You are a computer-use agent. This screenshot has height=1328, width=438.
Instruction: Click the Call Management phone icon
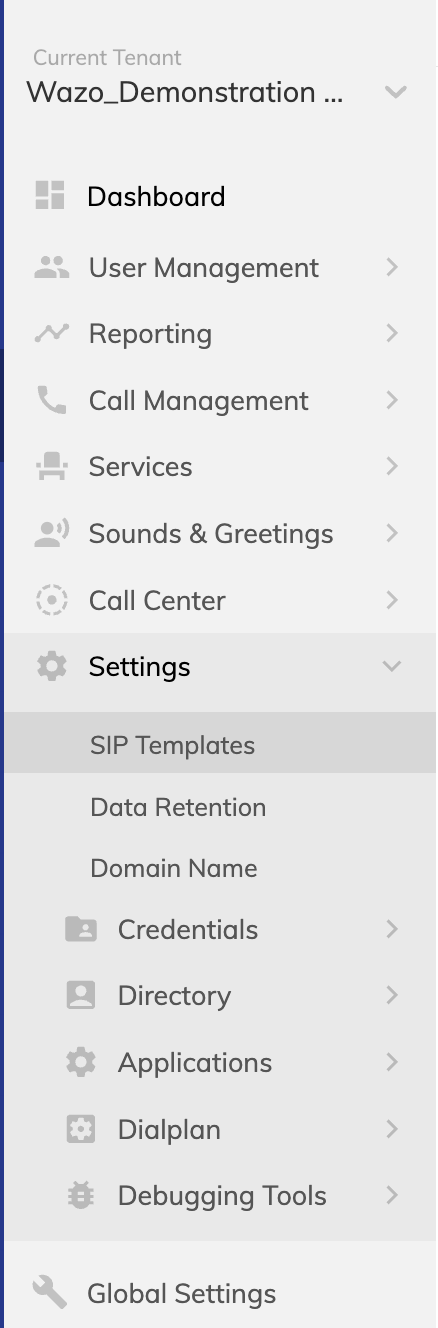point(51,400)
